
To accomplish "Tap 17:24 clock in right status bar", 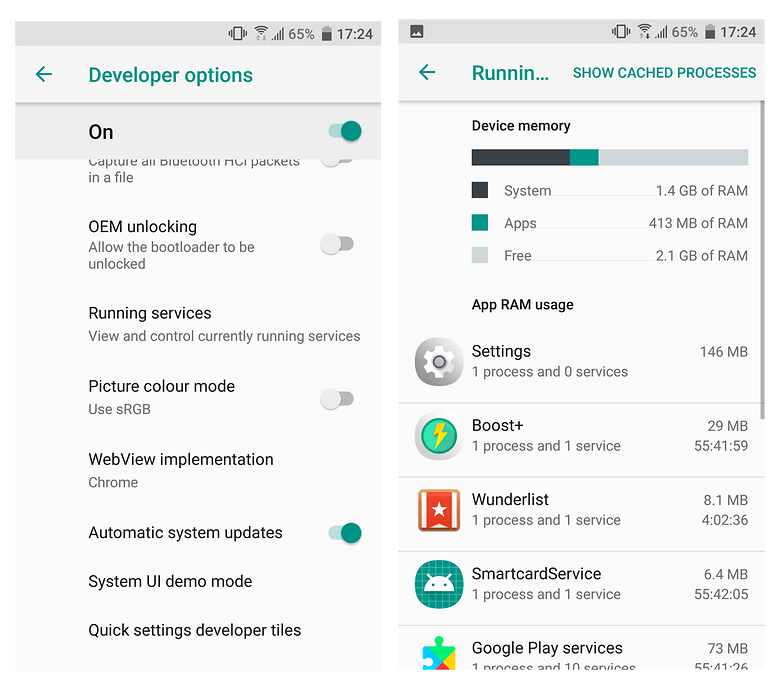I will 738,32.
